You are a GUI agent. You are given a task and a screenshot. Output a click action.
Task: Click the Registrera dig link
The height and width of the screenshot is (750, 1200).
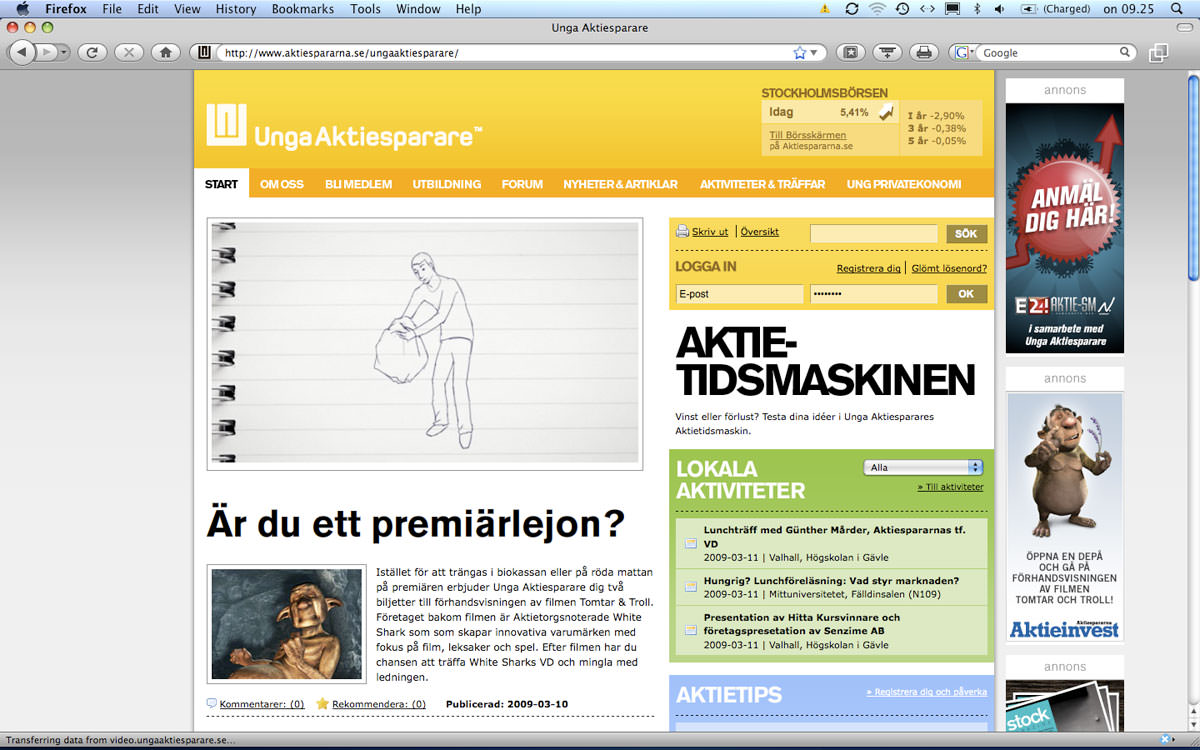tap(868, 269)
